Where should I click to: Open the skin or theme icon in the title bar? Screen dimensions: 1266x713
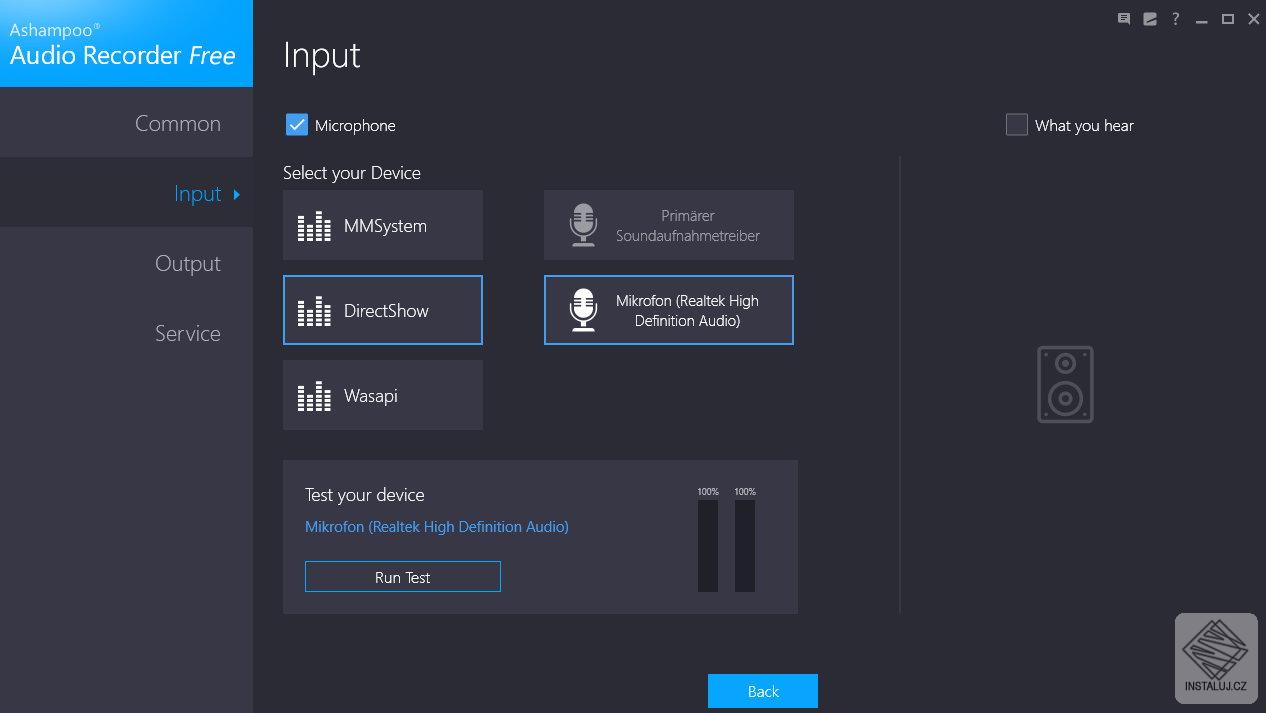pos(1150,19)
